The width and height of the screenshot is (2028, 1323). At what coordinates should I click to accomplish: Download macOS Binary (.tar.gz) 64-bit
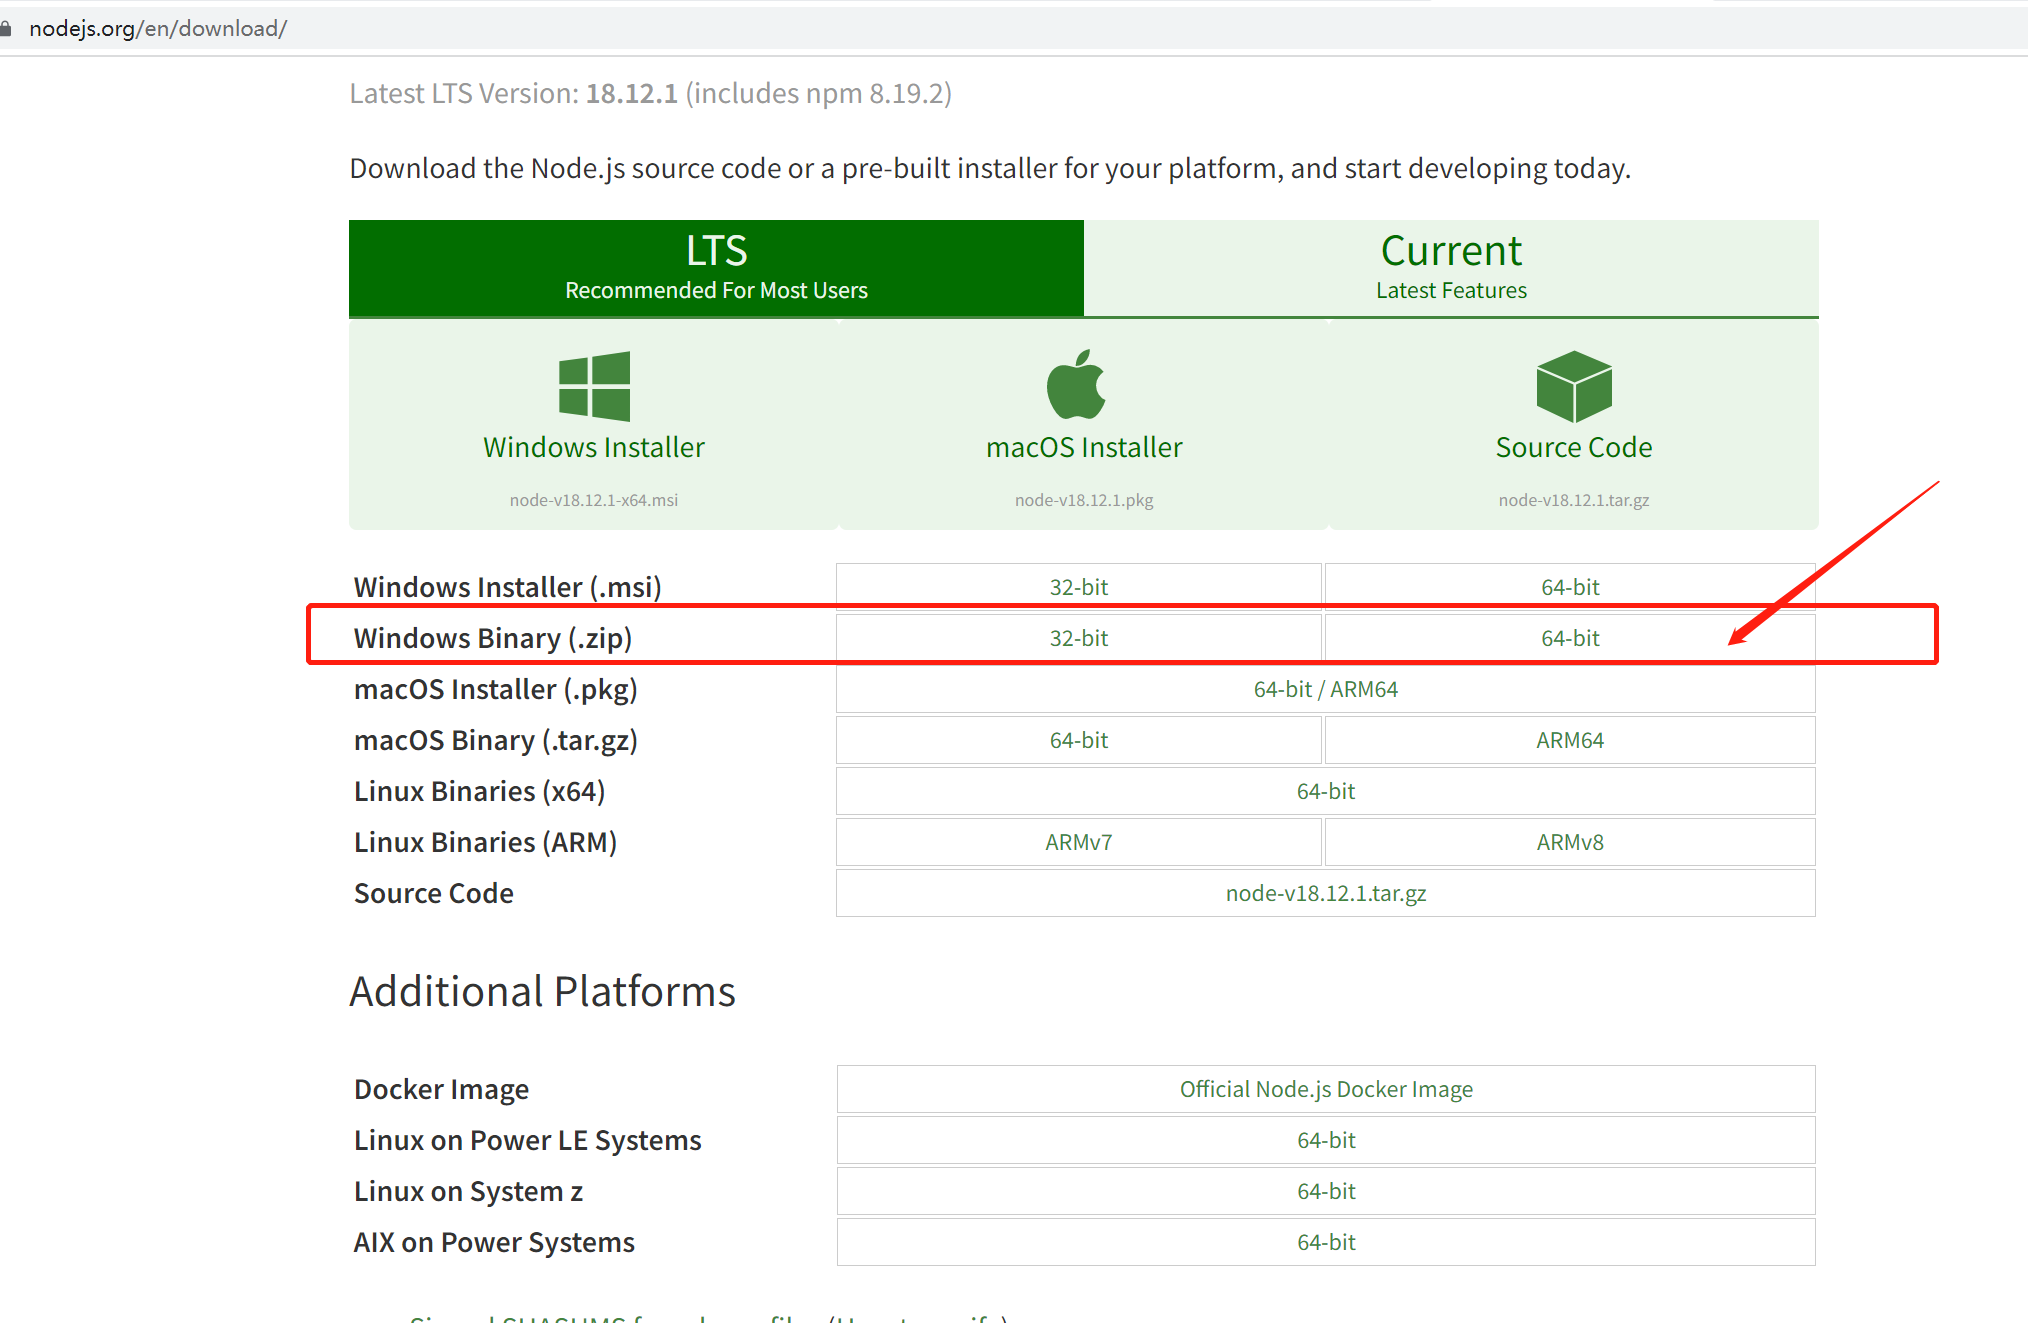1079,740
